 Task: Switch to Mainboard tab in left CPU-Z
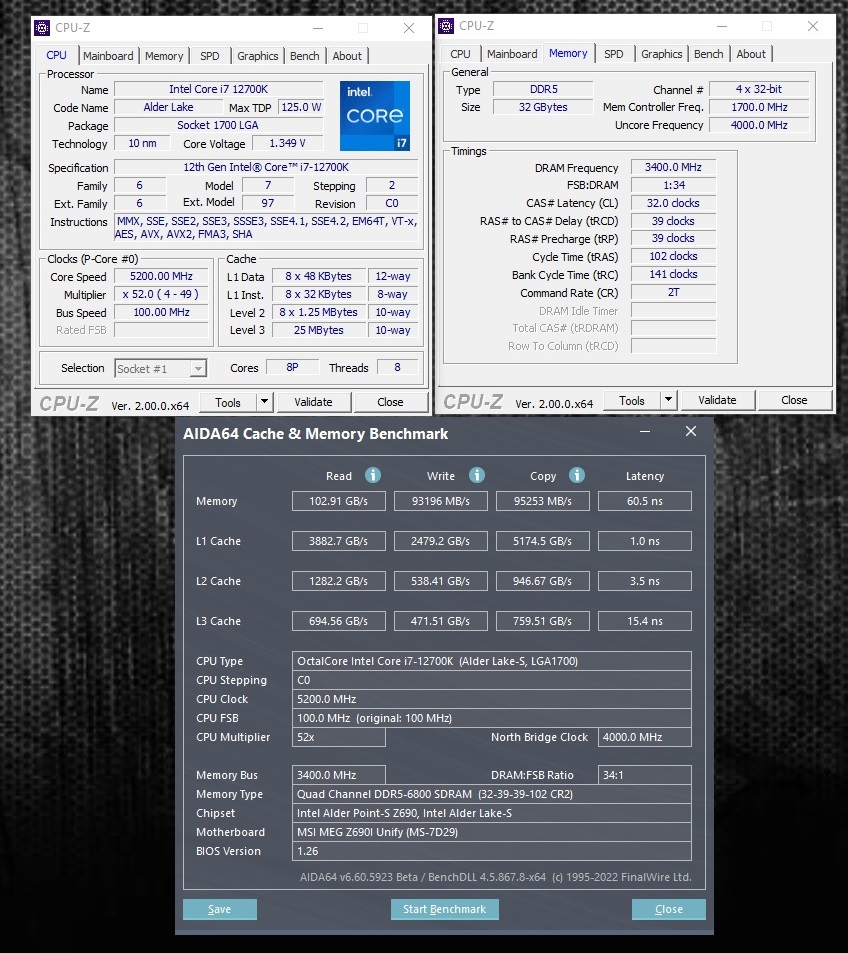pyautogui.click(x=108, y=56)
